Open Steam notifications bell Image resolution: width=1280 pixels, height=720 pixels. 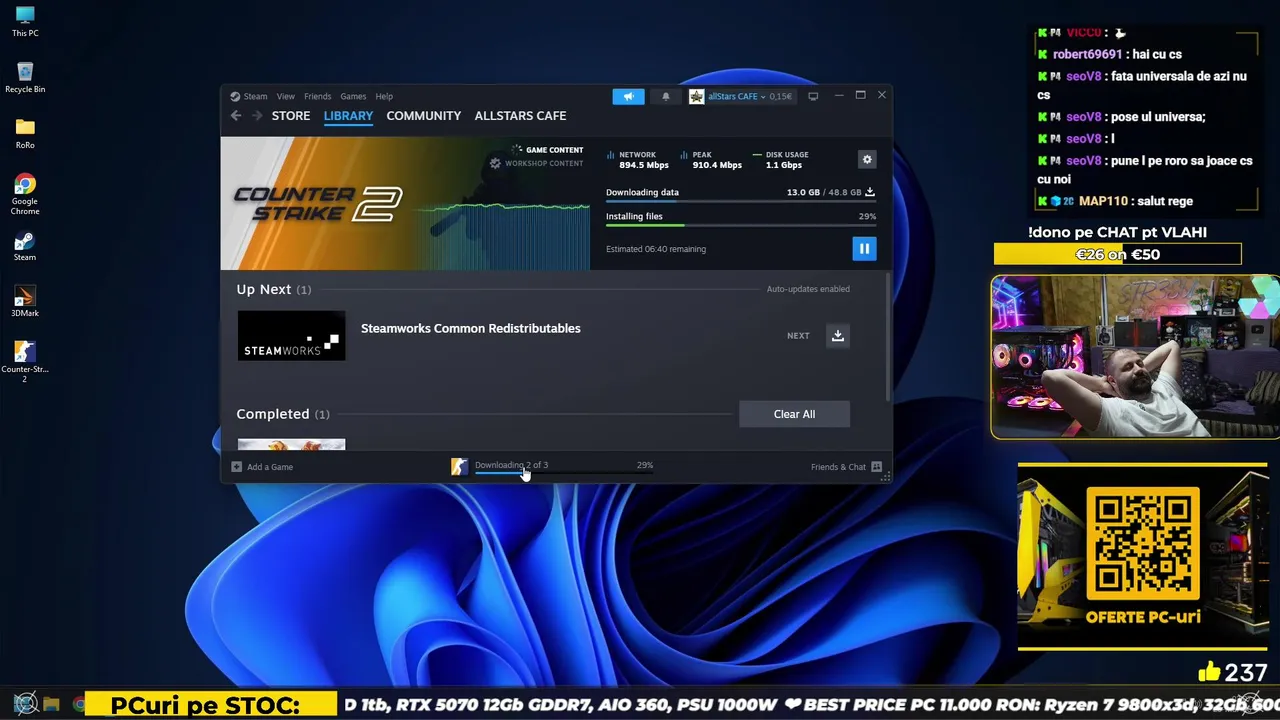pyautogui.click(x=666, y=96)
